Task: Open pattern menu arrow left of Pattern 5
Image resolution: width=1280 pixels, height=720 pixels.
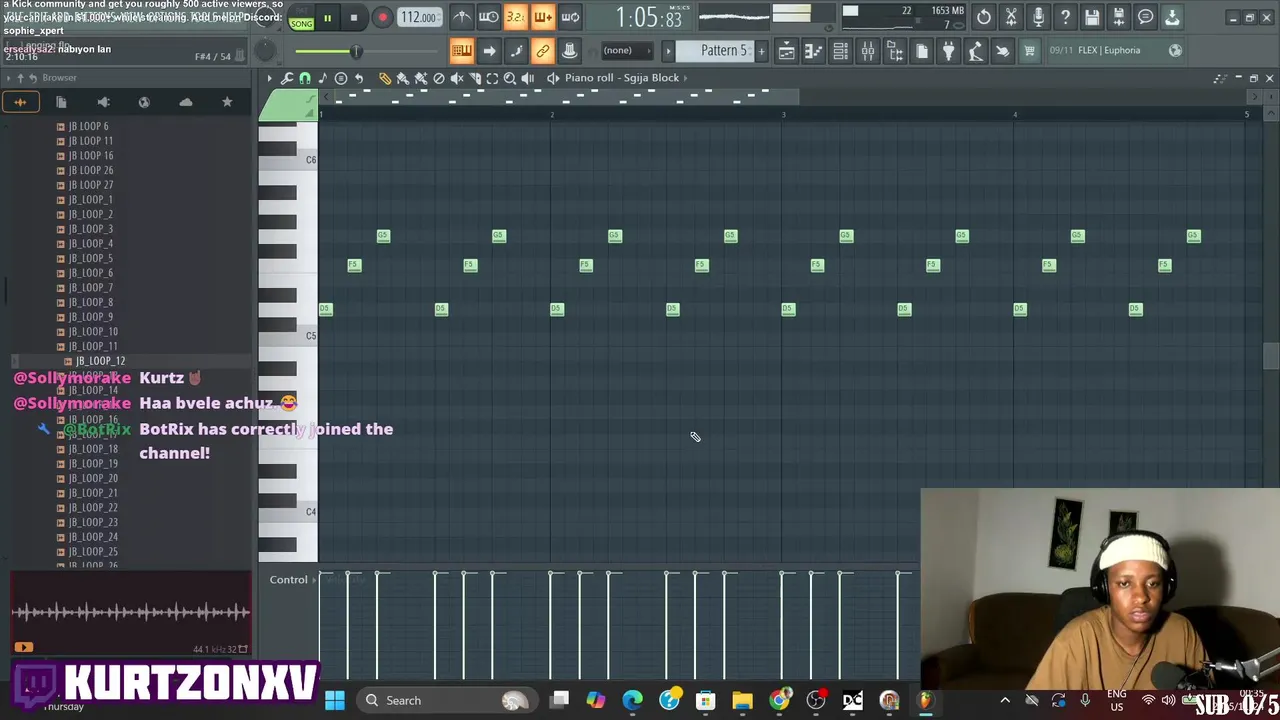Action: [668, 51]
